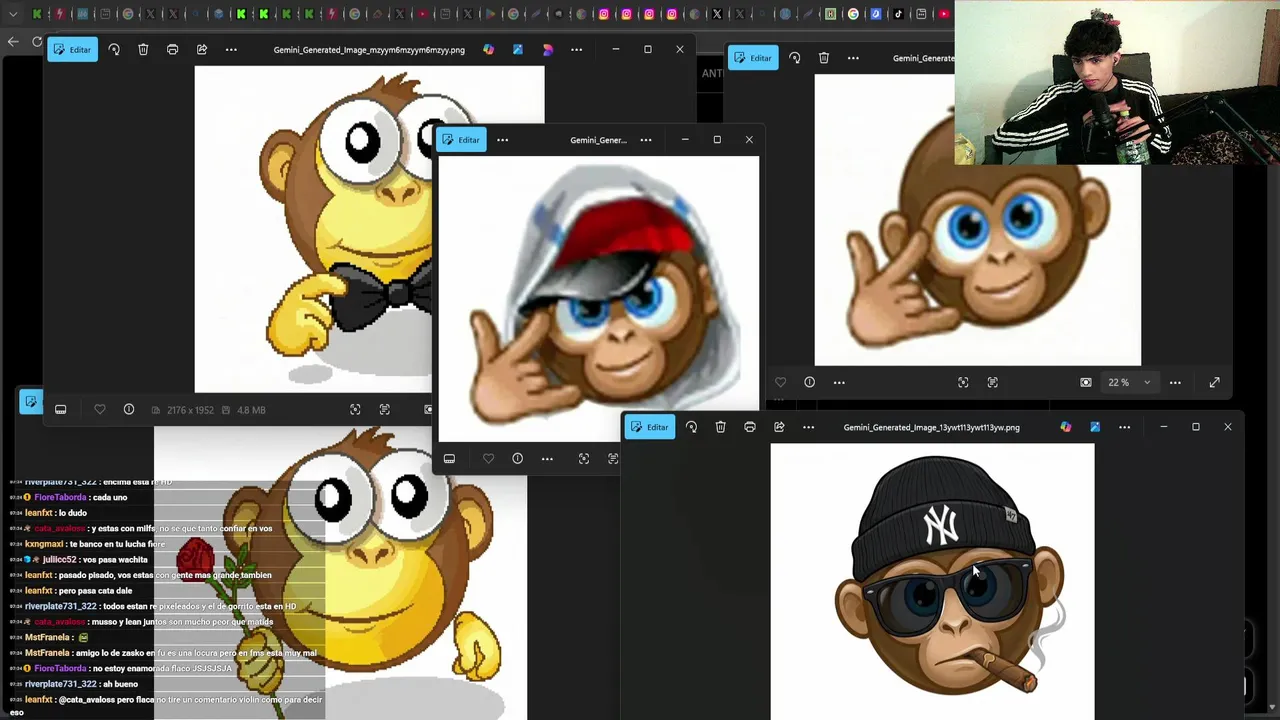Click the username kxngmaxi in the chat

click(x=44, y=544)
